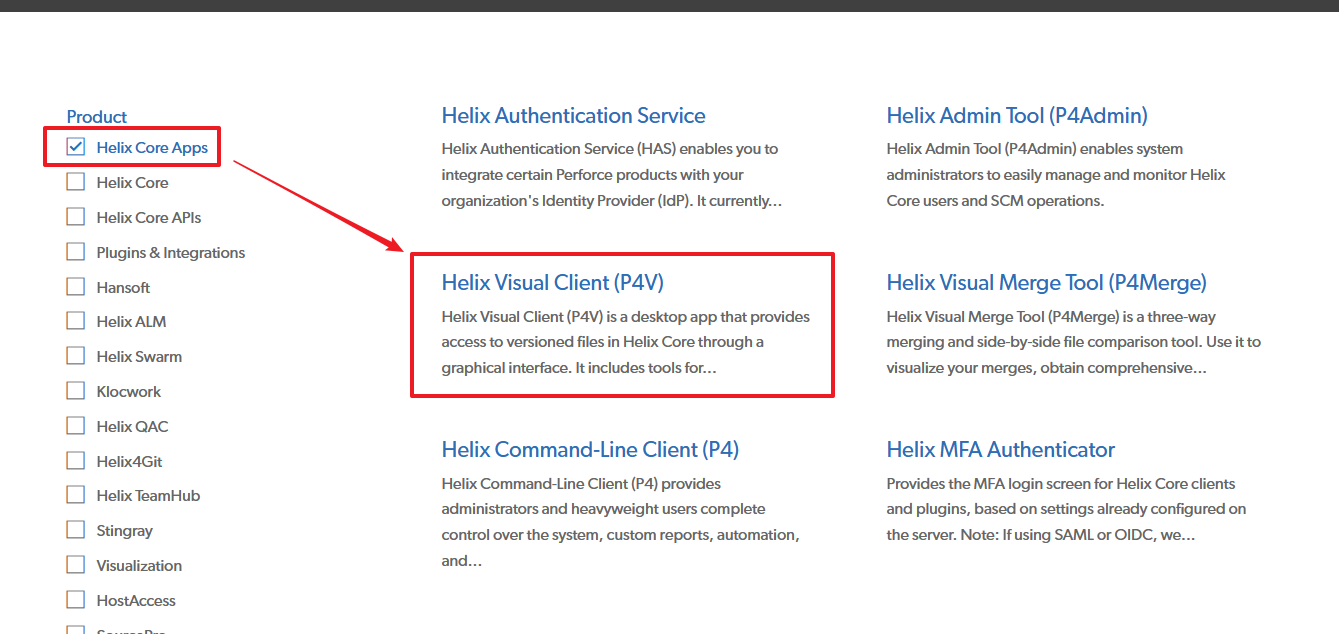Open the Helix Command-Line Client (P4) link
This screenshot has width=1339, height=634.
pos(590,450)
